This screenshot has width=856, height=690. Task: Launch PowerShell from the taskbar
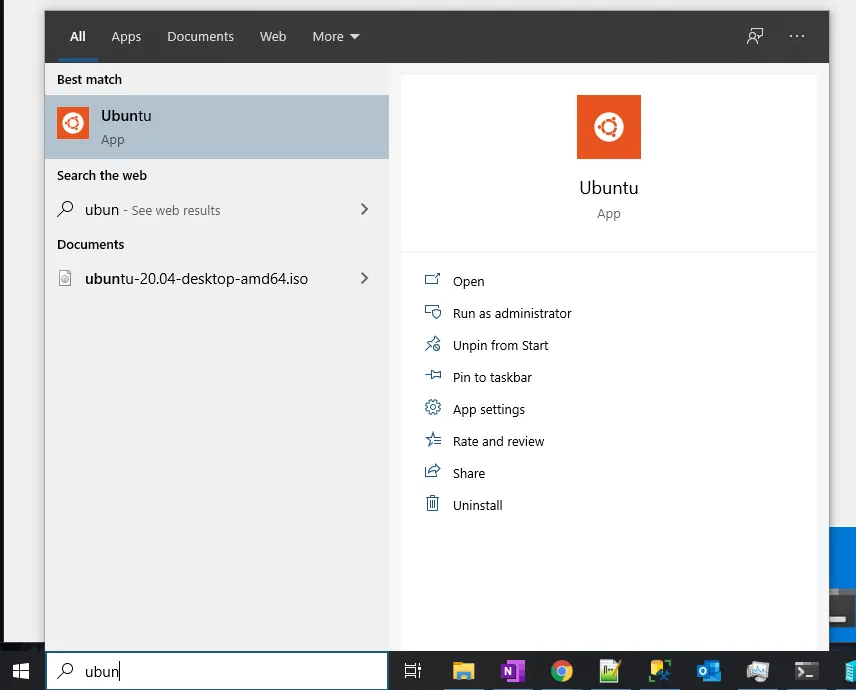pyautogui.click(x=806, y=671)
